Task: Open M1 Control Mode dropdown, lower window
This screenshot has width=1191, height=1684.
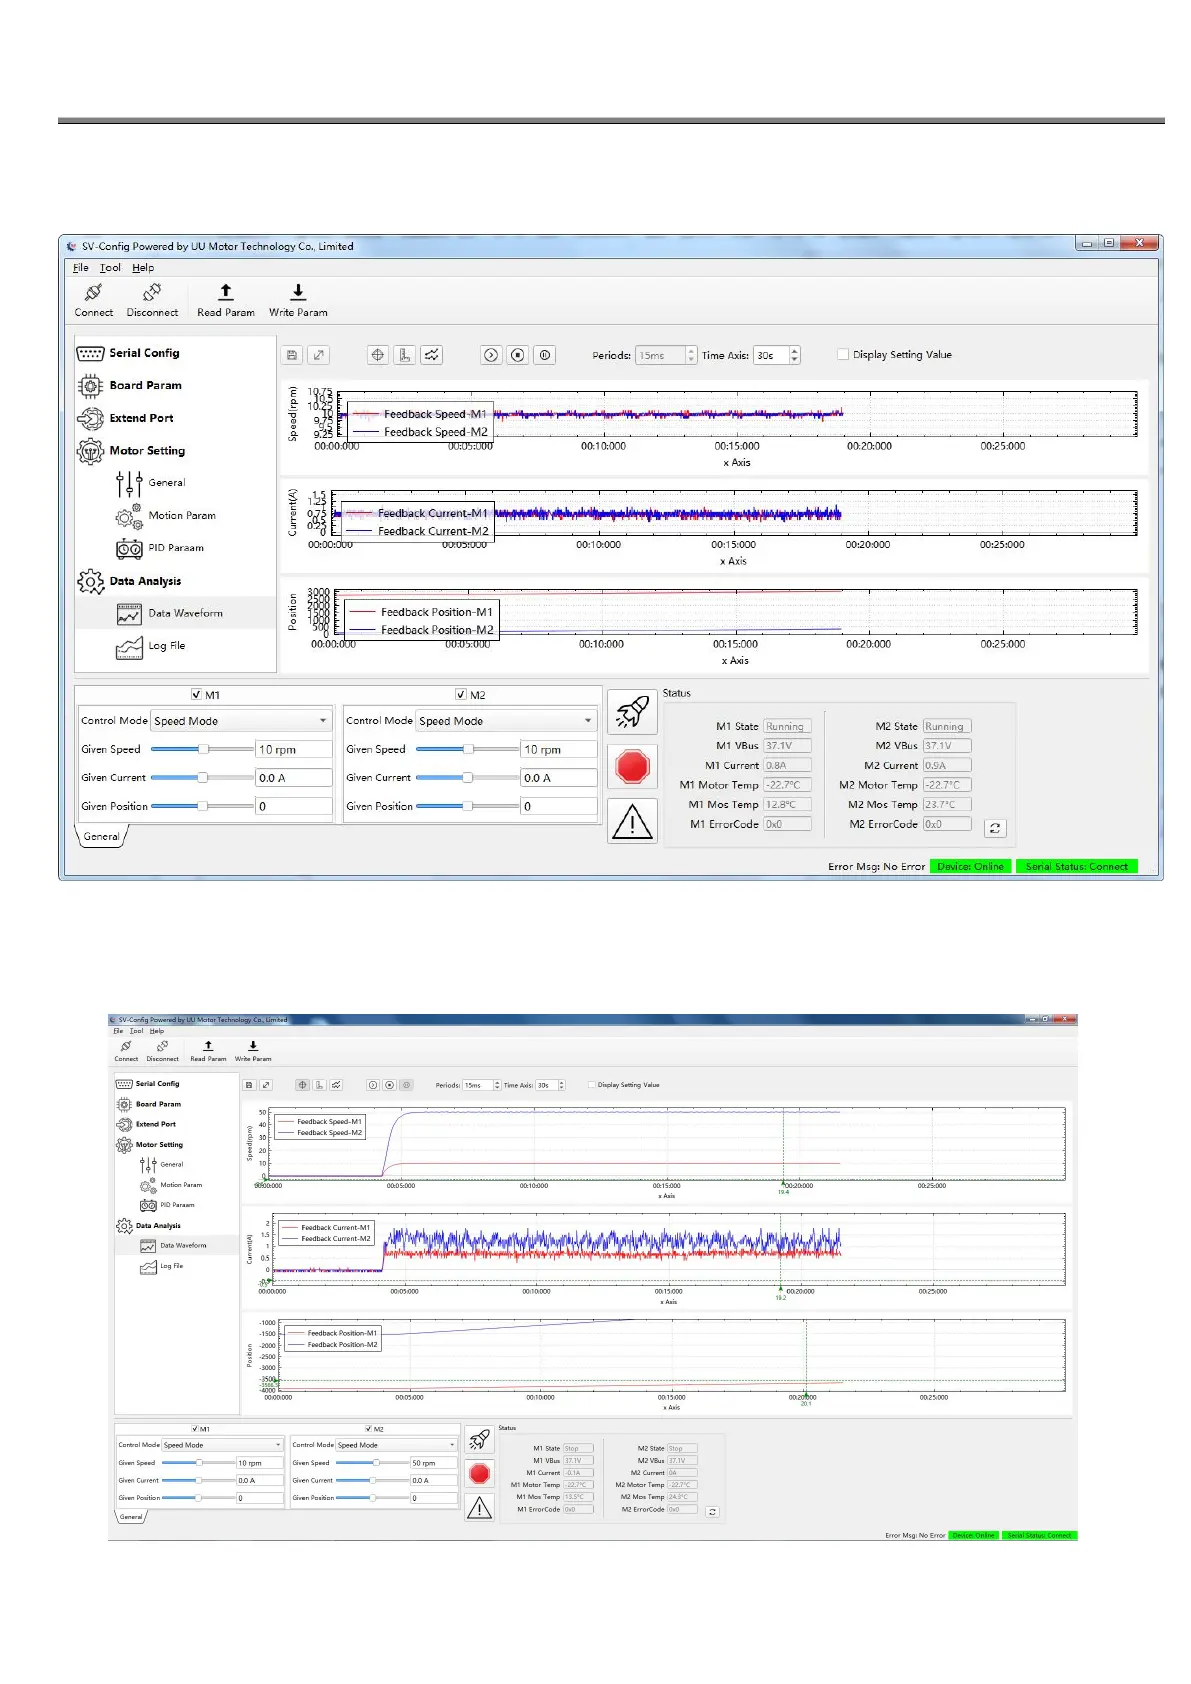Action: point(223,1444)
